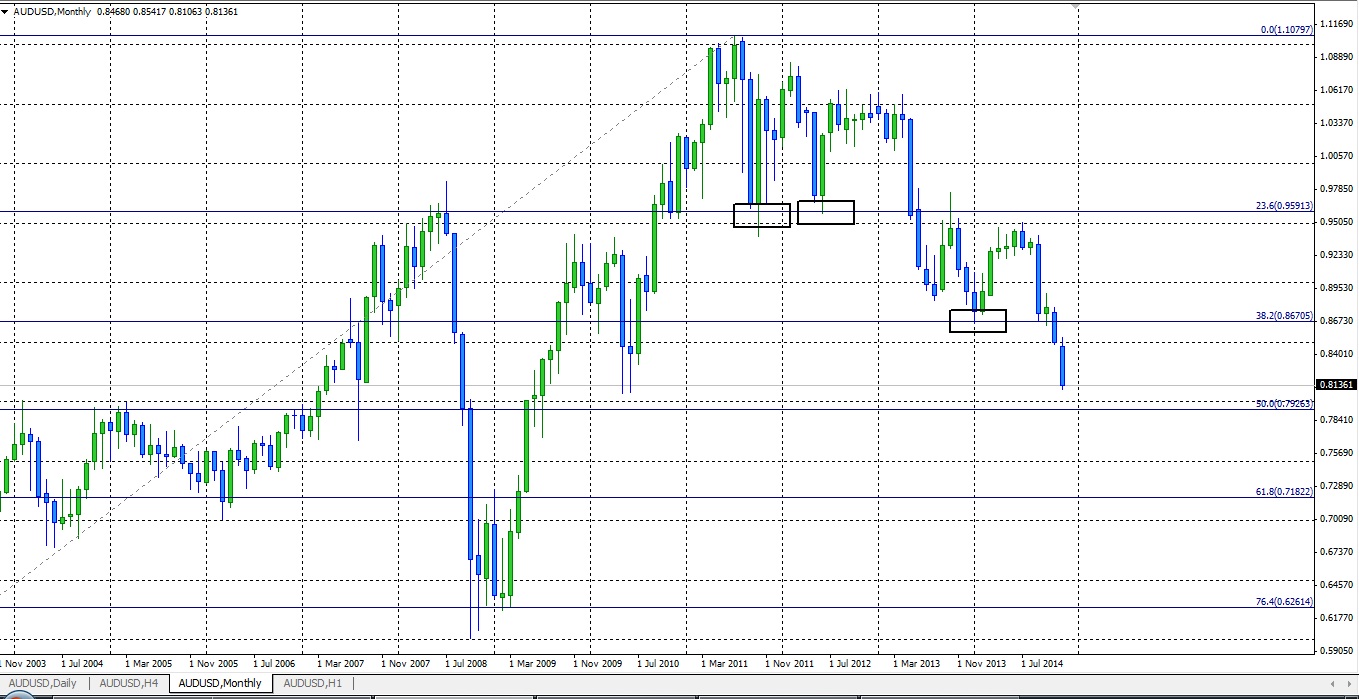Click the 1 Nov 2007 time axis label
Screen dimensions: 1359x699
click(405, 663)
